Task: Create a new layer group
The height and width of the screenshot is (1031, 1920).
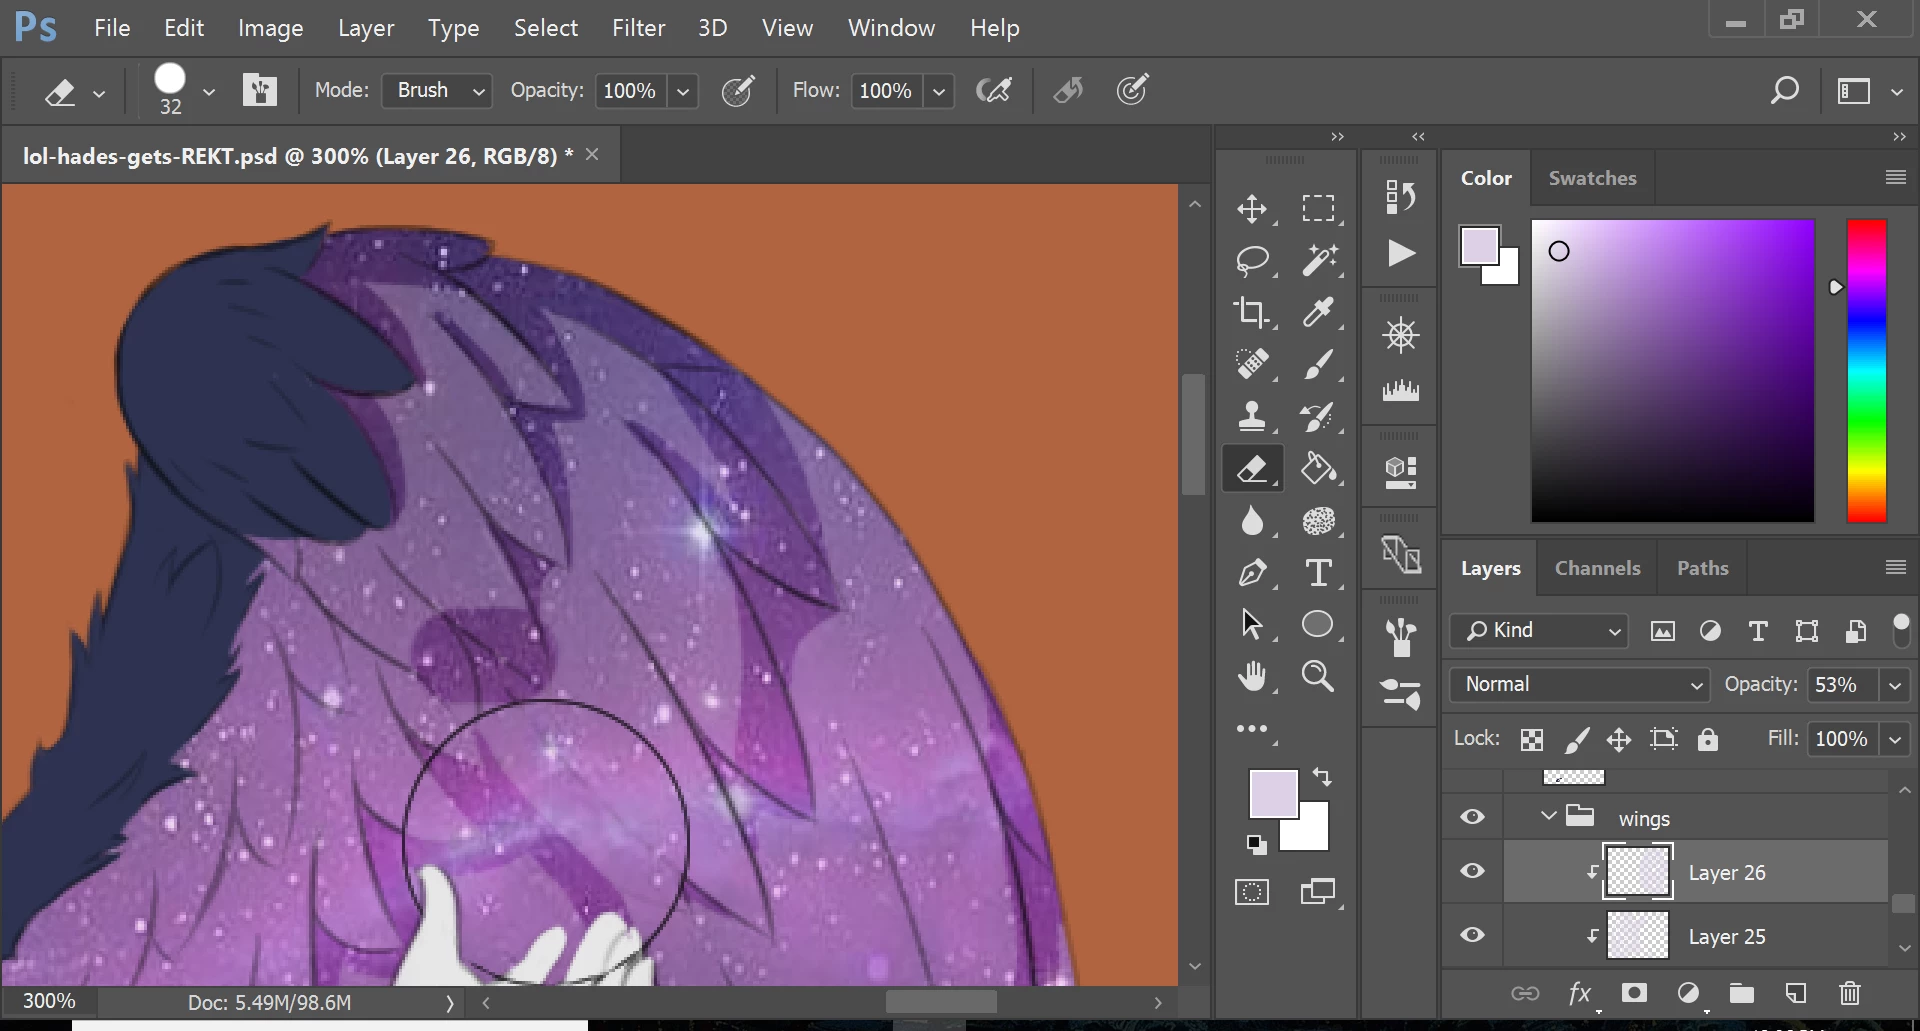Action: click(1742, 993)
